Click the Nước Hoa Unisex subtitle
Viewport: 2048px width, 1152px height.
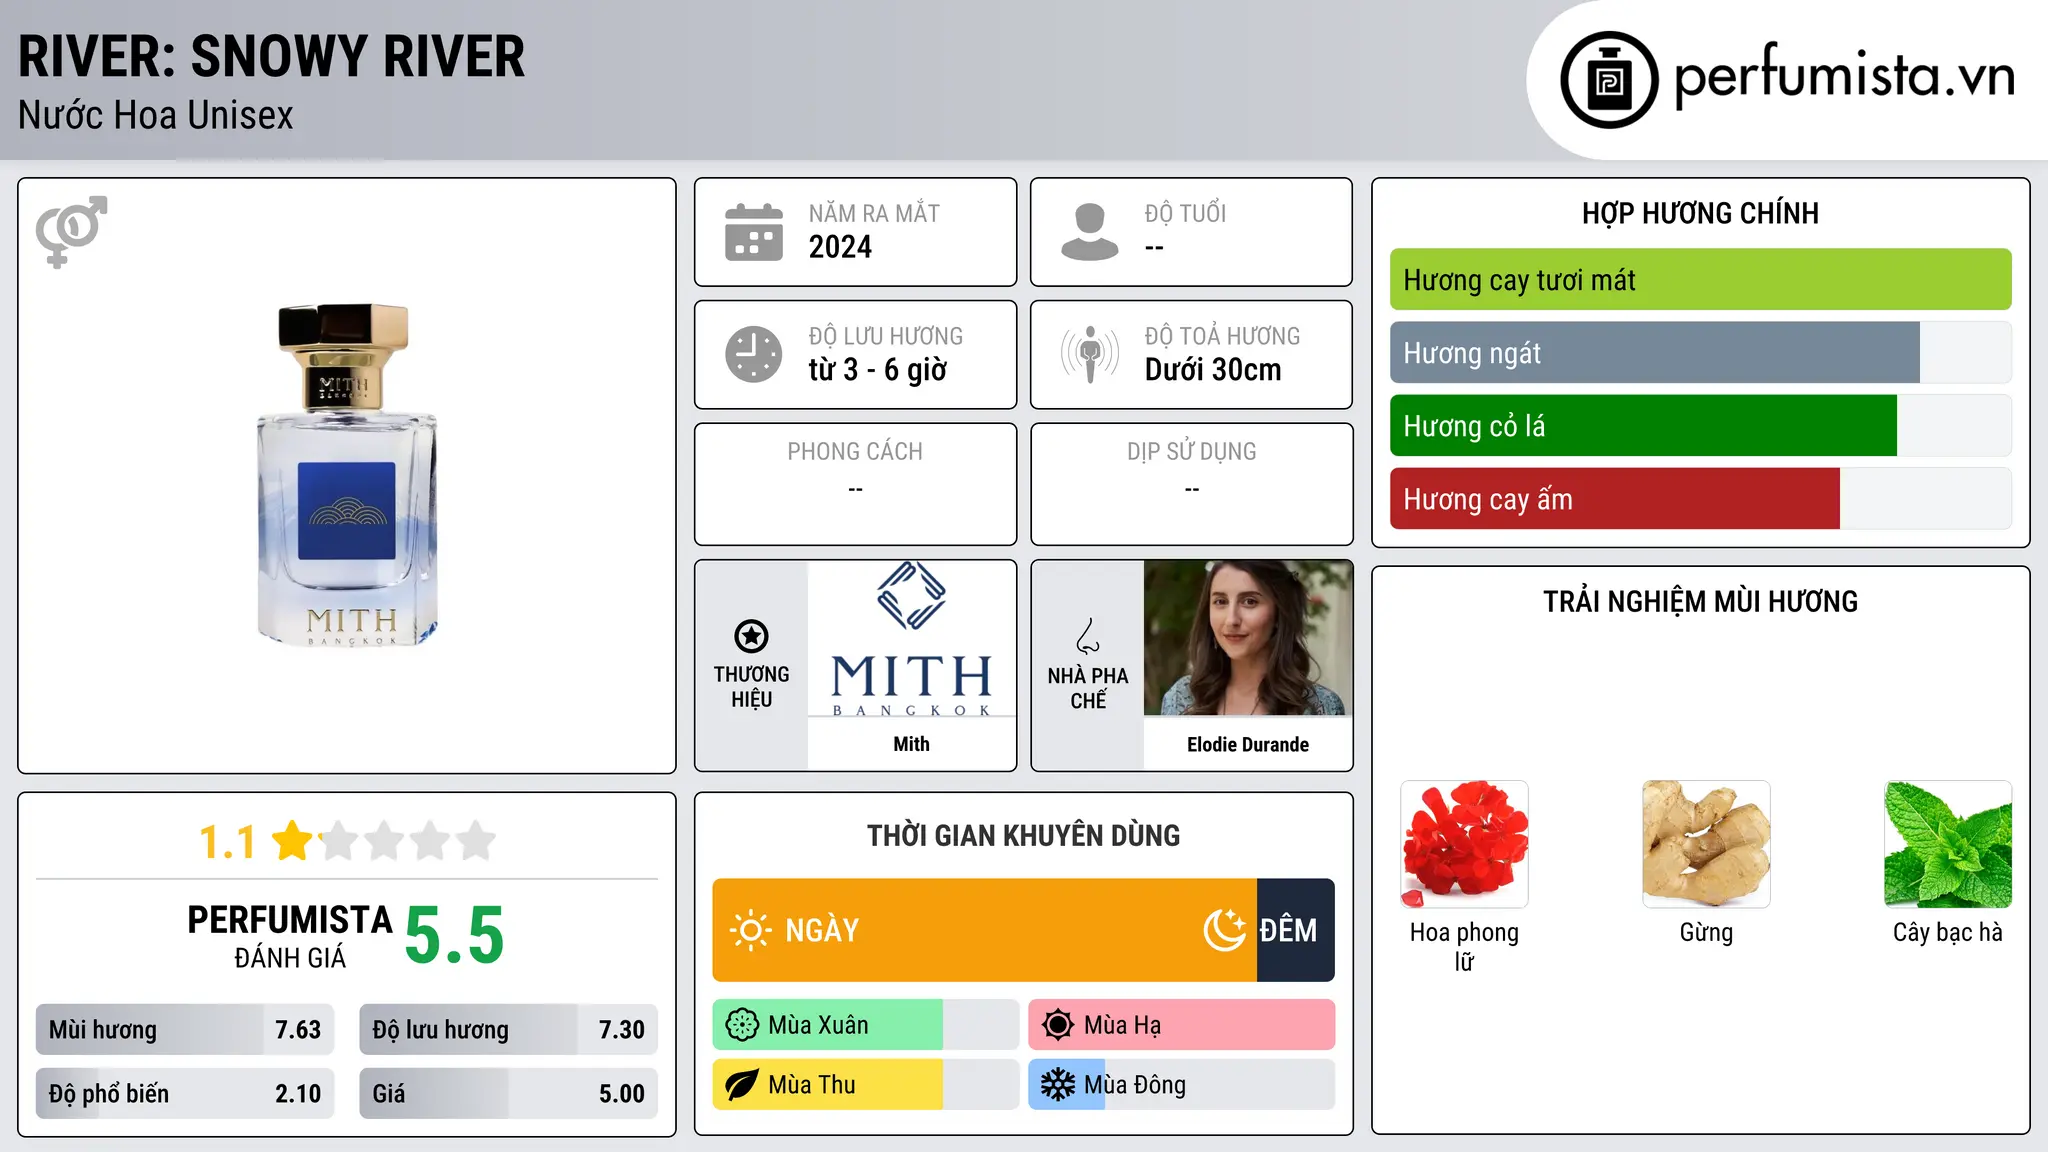pos(156,116)
